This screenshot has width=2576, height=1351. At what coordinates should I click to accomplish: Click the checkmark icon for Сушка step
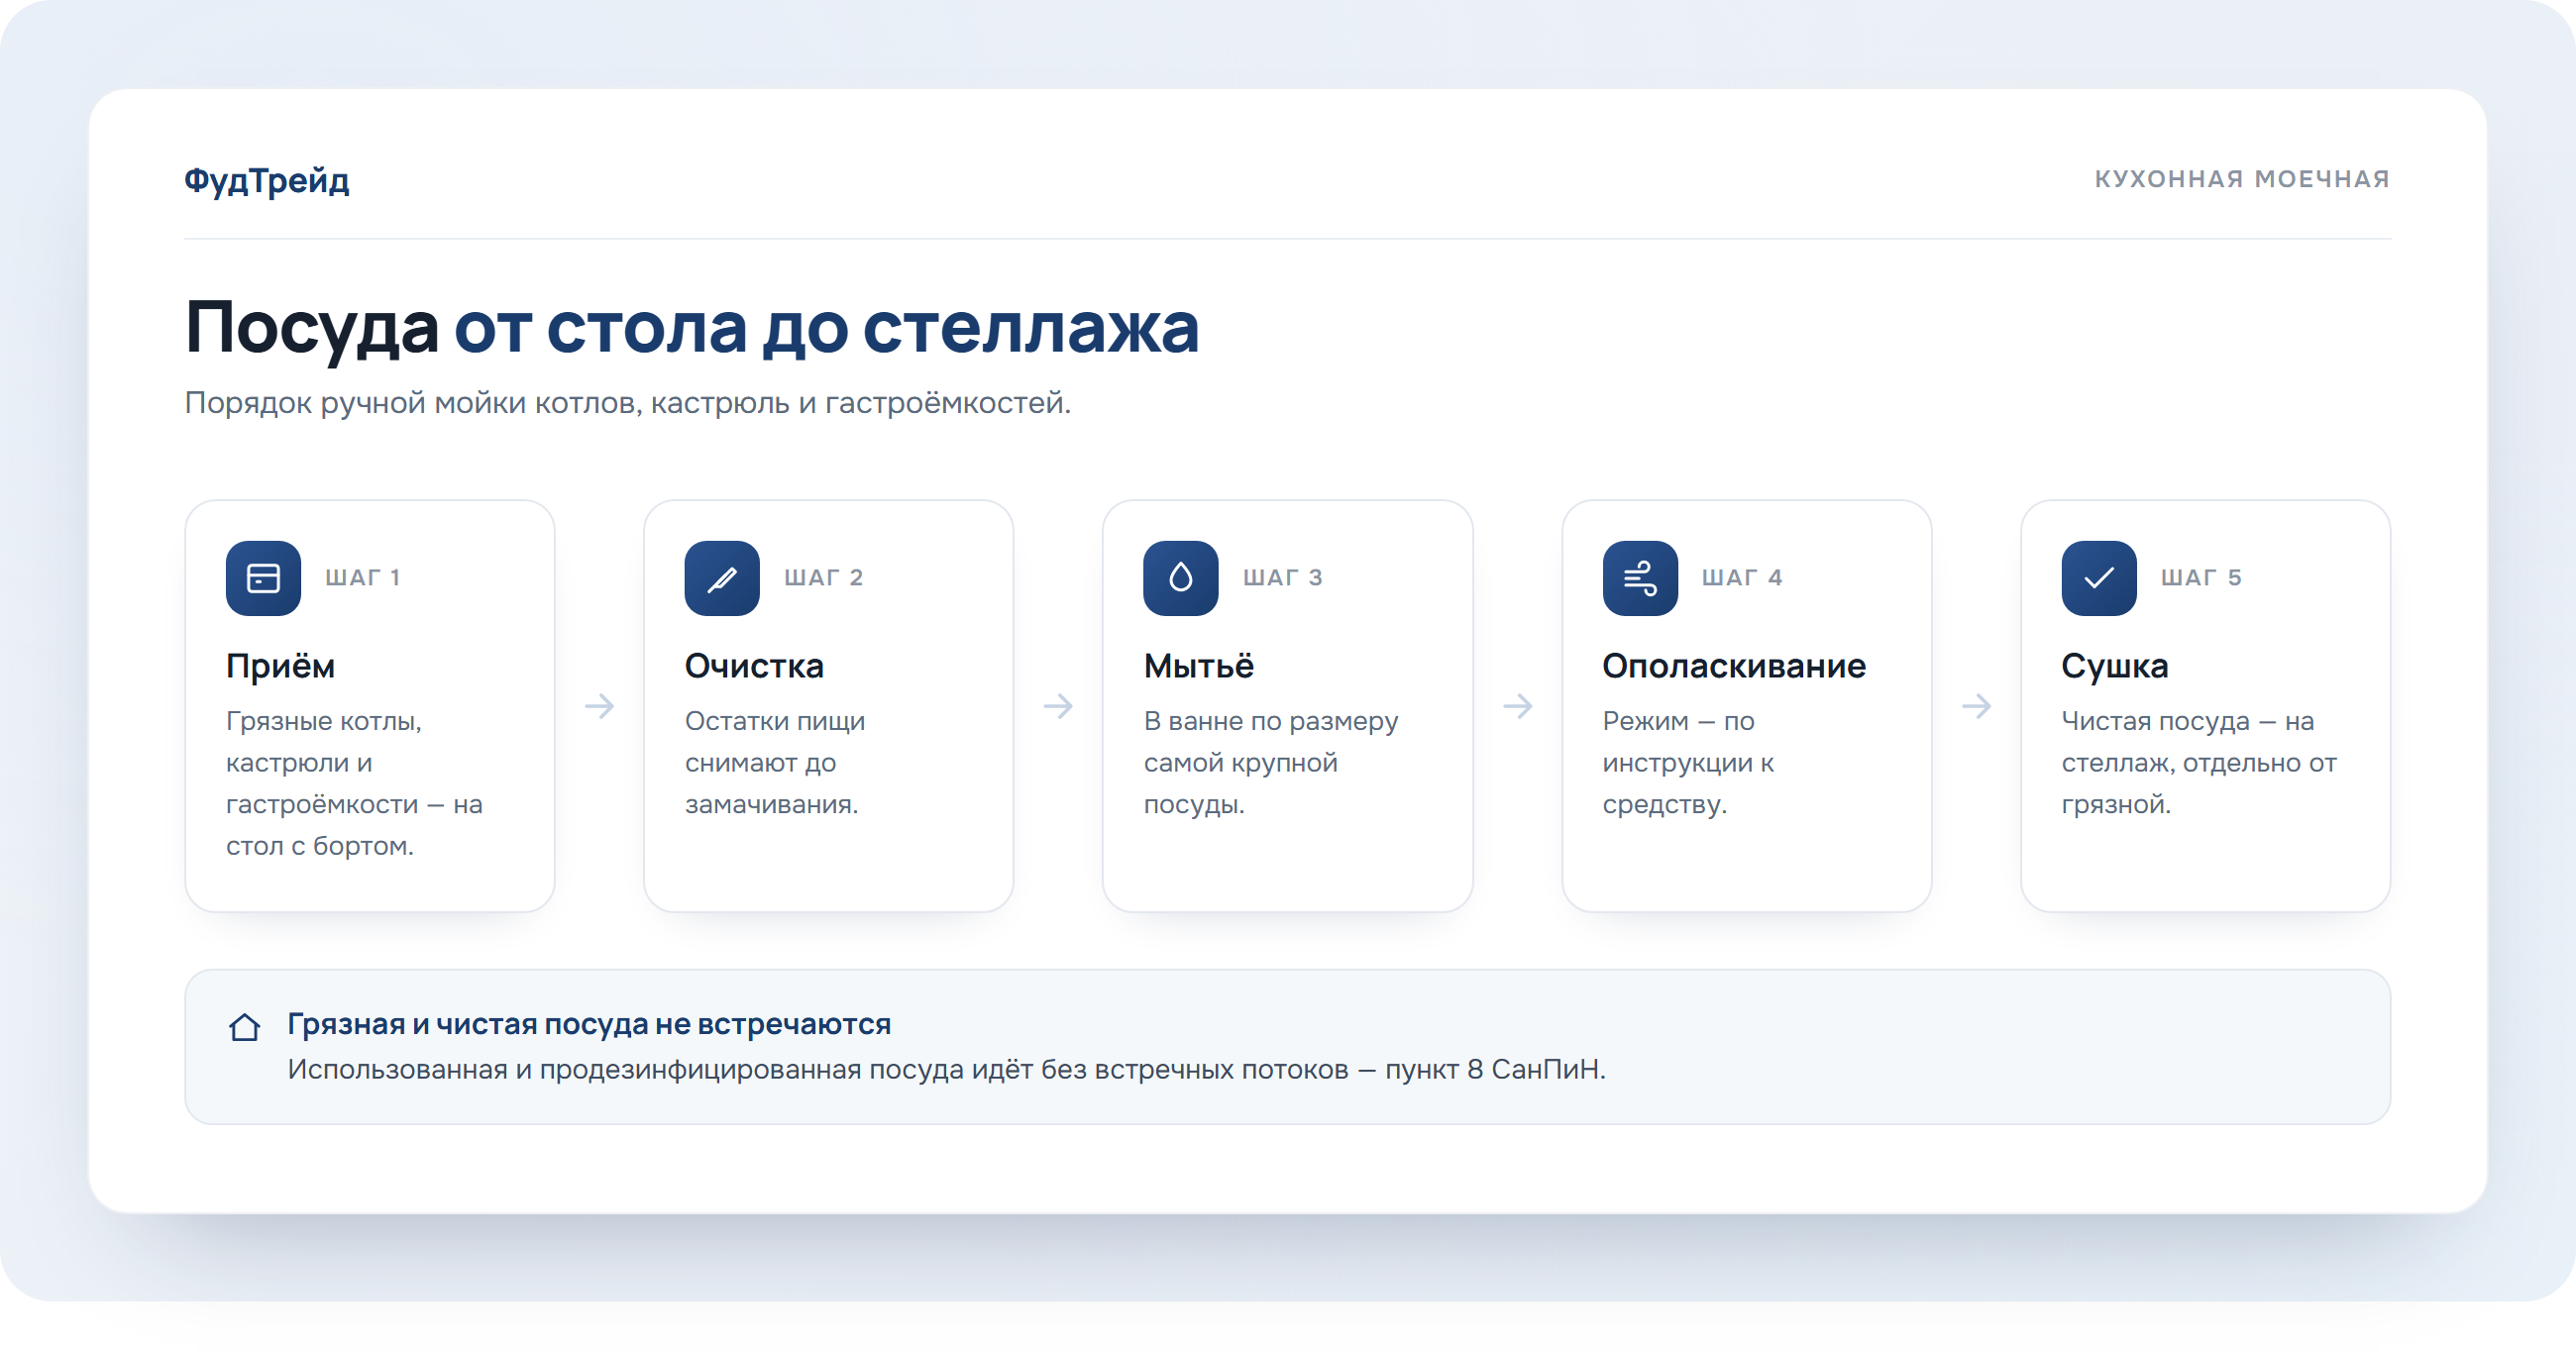point(2099,578)
